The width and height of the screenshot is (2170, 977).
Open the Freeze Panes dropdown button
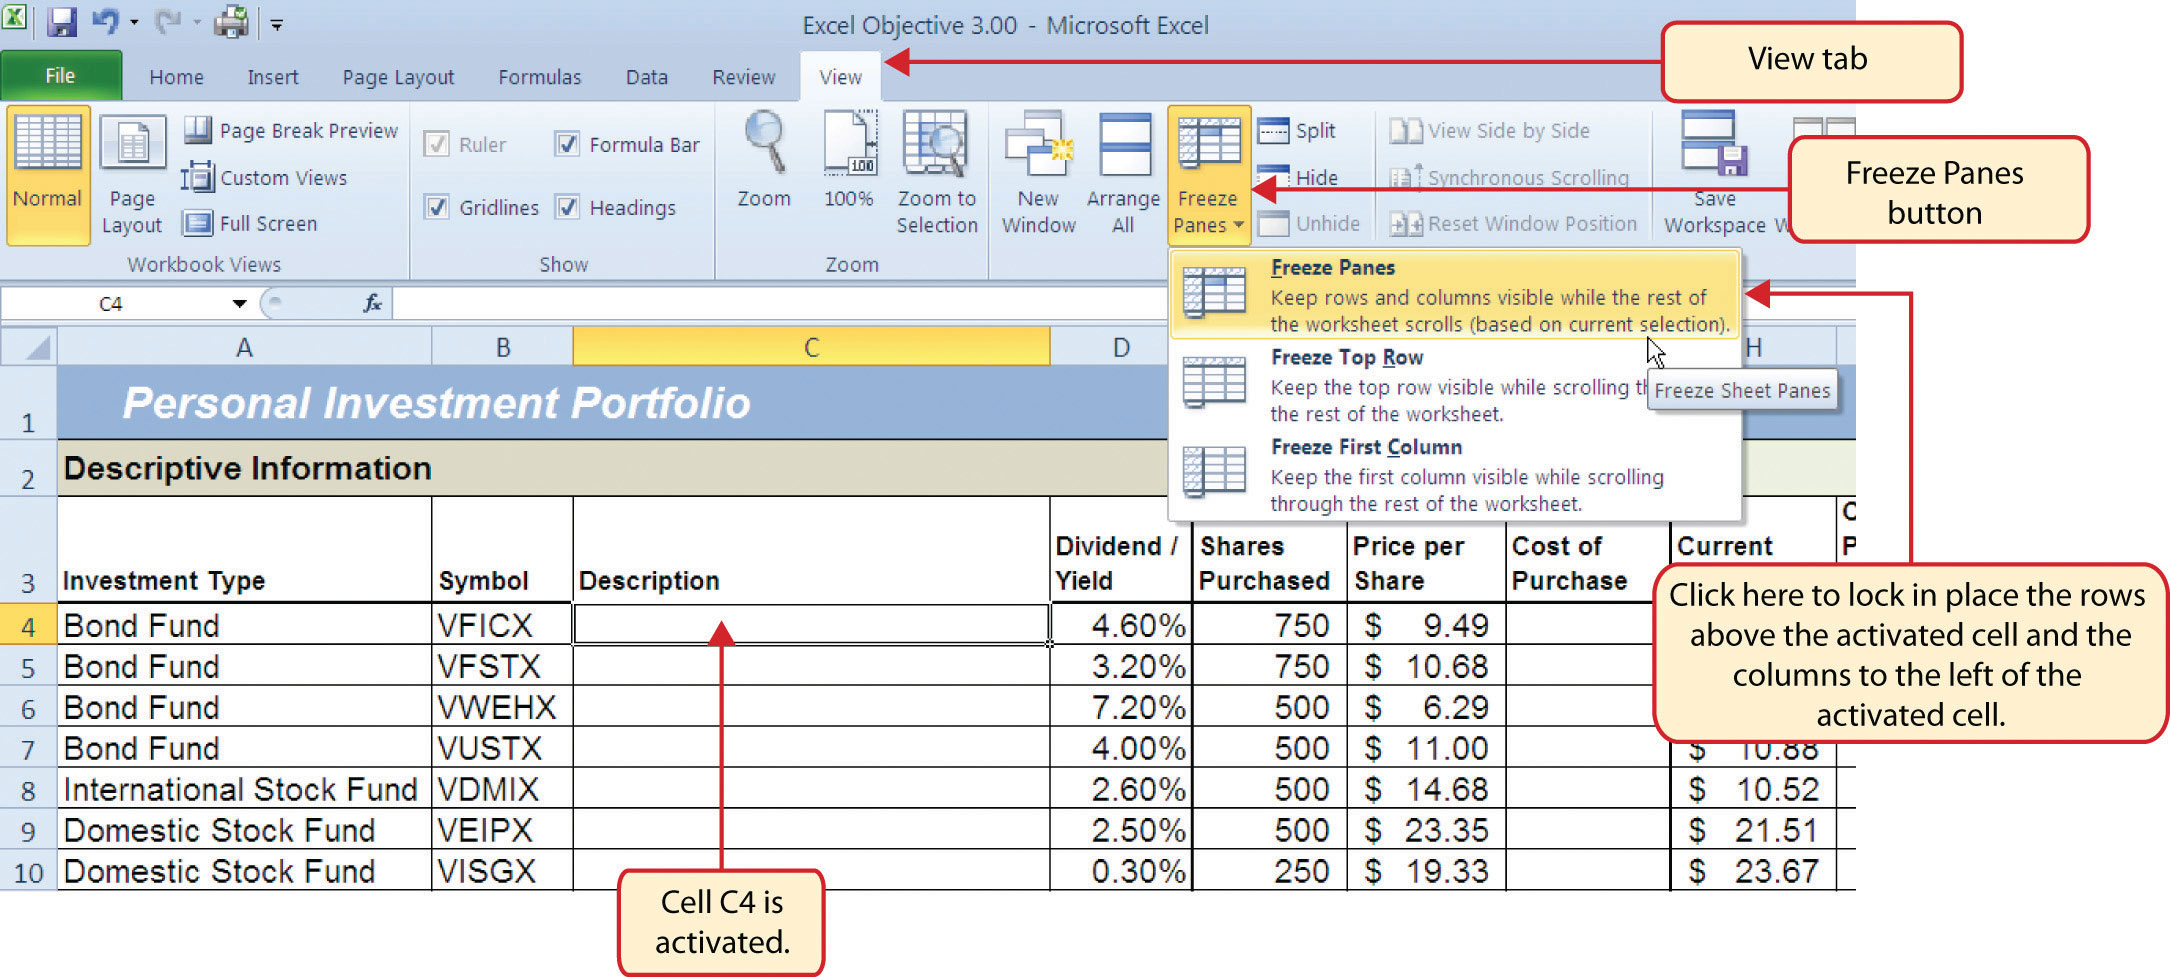pos(1208,174)
